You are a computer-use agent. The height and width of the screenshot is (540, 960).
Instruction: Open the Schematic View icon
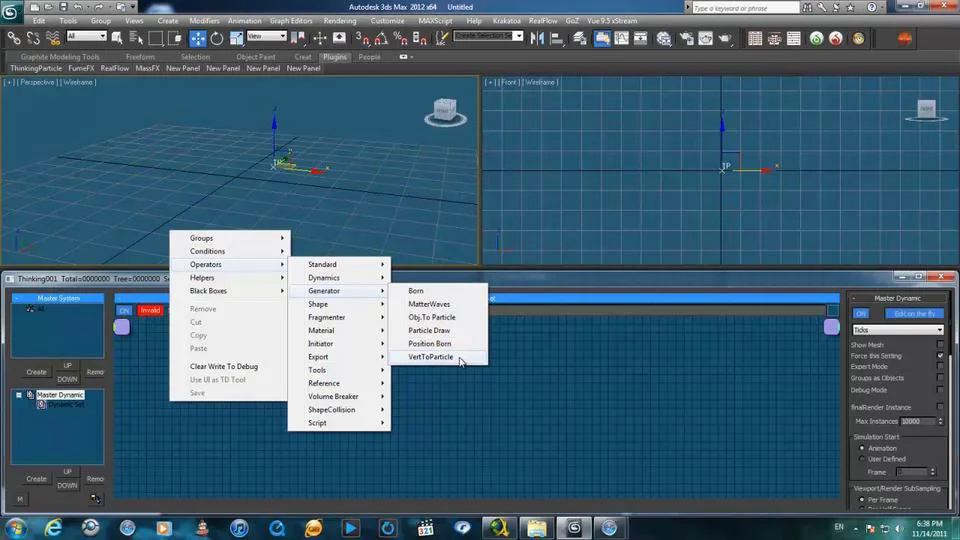[x=640, y=39]
